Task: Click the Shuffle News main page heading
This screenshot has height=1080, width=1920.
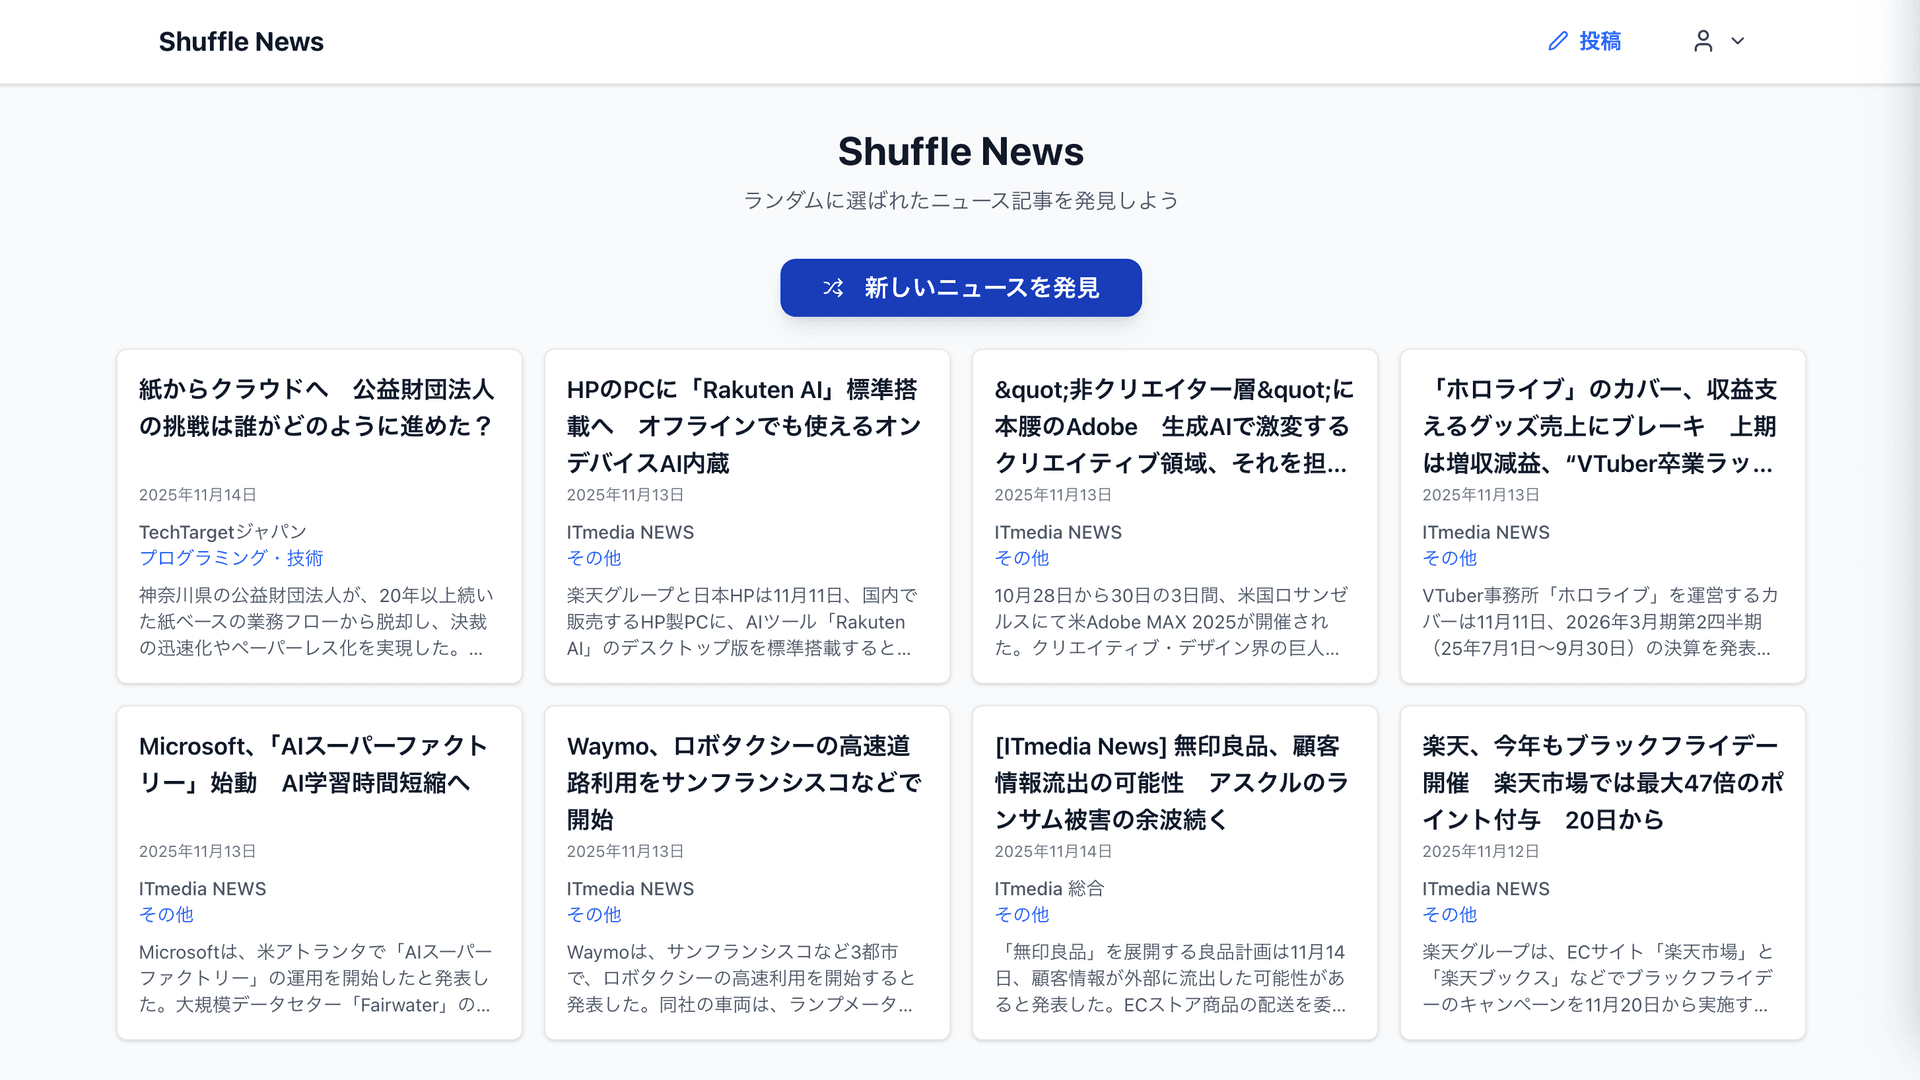Action: pos(960,152)
